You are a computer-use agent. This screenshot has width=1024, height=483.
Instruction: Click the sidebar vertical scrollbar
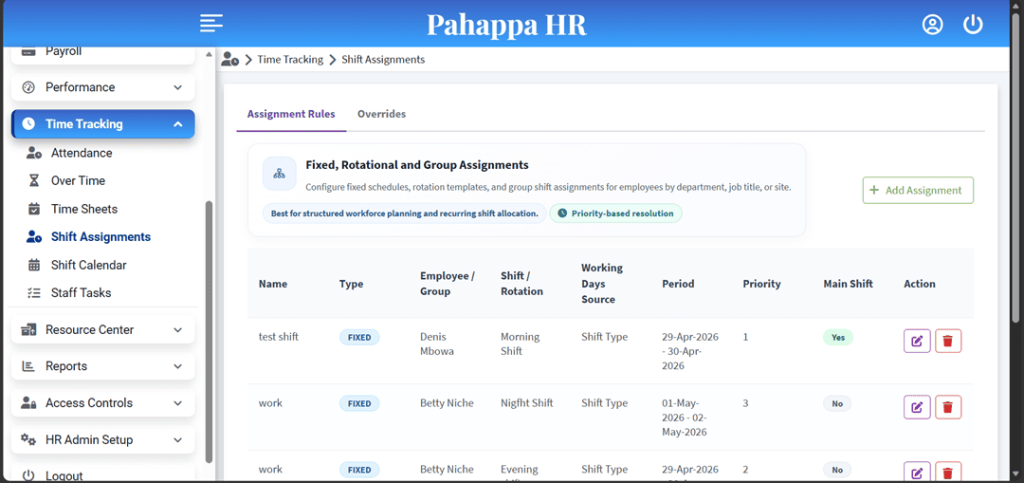point(209,332)
